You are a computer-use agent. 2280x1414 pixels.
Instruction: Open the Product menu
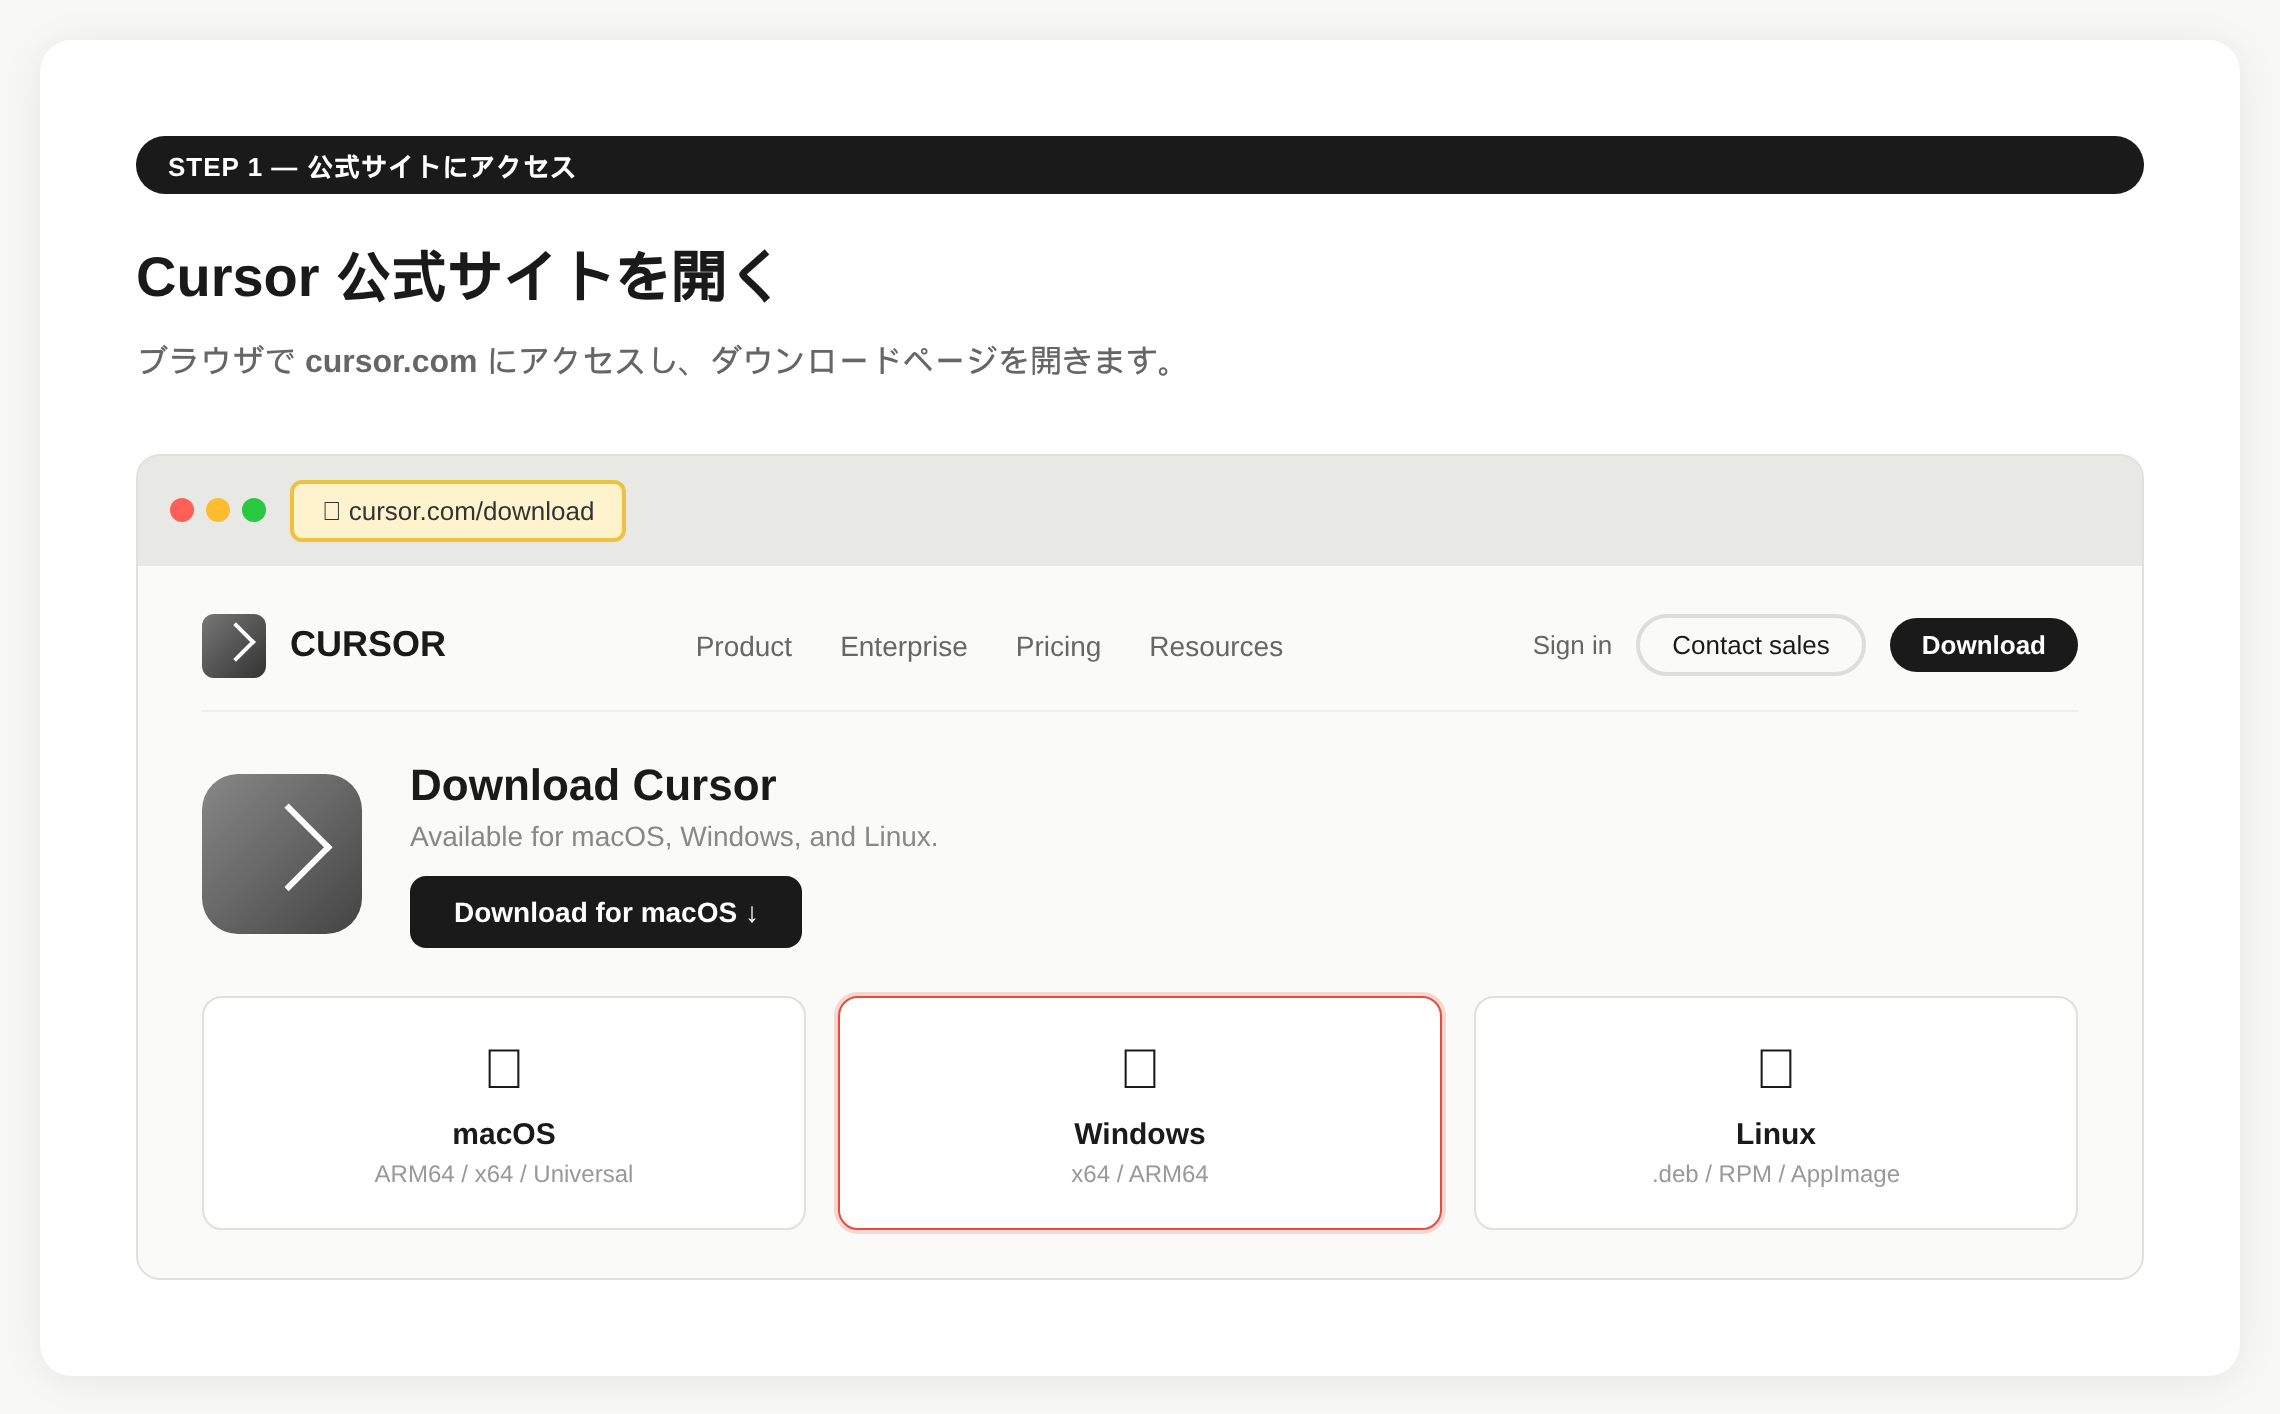(743, 646)
